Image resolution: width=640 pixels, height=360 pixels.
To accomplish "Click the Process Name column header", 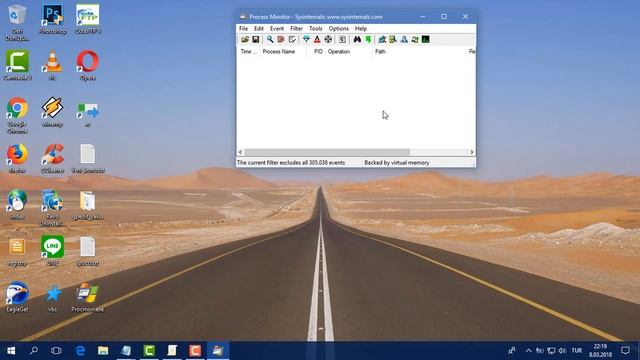I will click(283, 51).
